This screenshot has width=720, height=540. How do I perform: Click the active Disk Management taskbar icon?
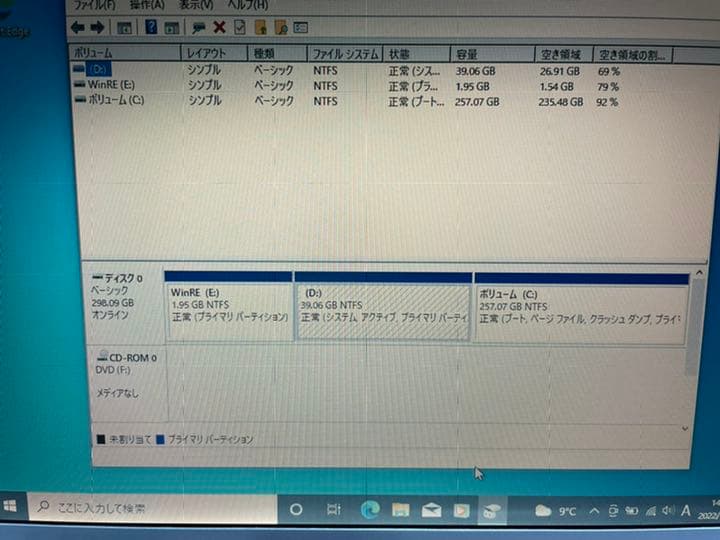tap(491, 511)
